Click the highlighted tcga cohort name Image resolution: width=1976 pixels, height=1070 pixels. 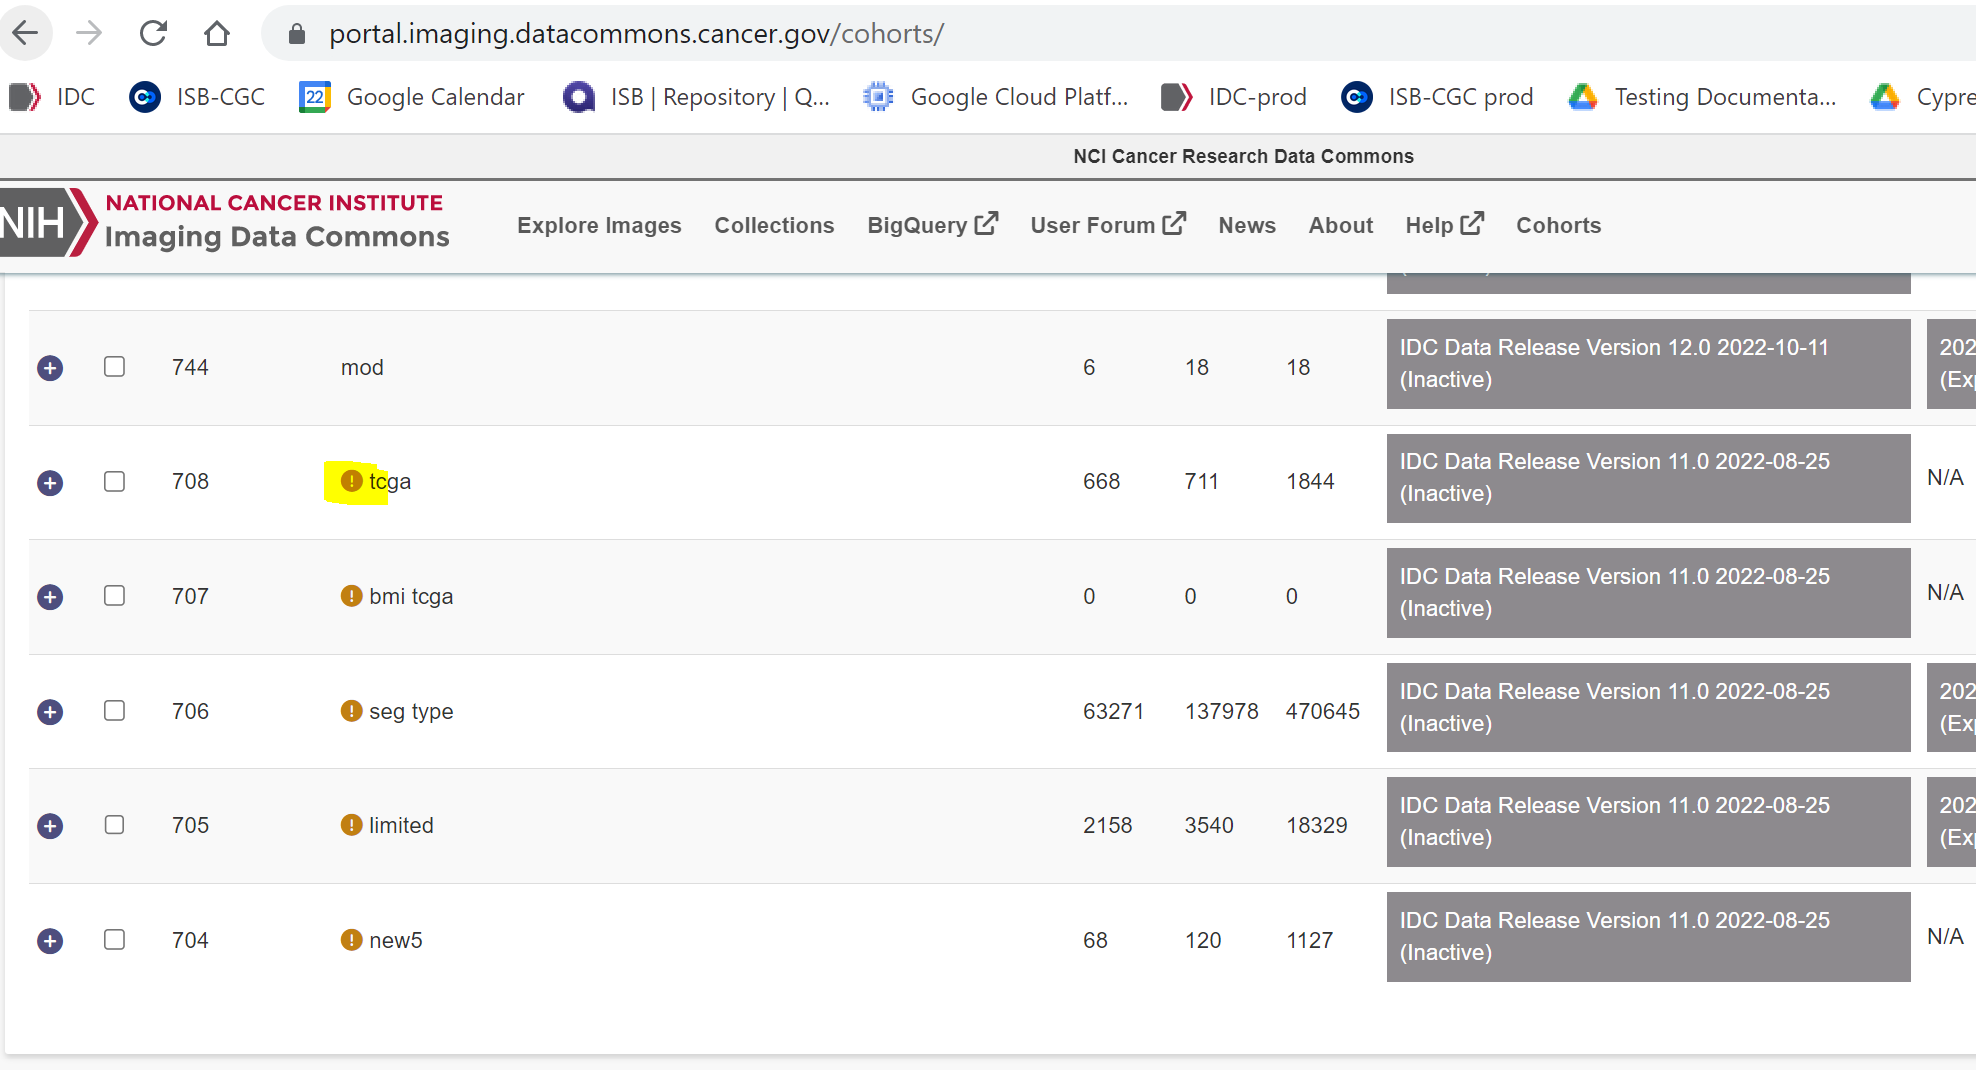tap(392, 480)
